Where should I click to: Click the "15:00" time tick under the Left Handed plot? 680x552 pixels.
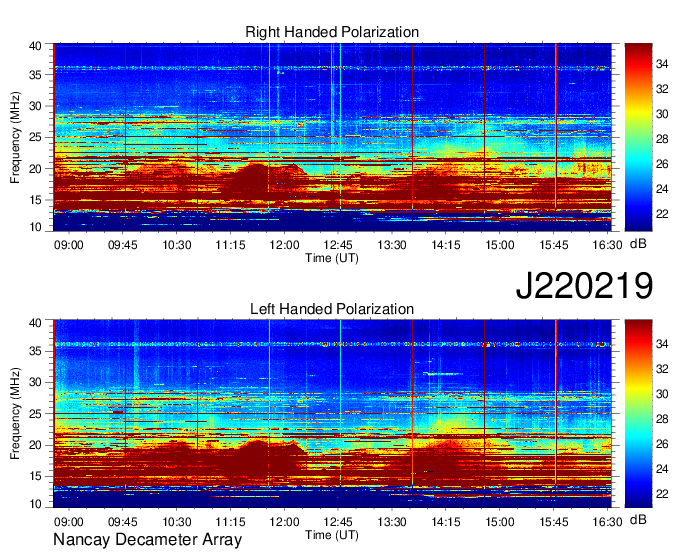(x=500, y=522)
